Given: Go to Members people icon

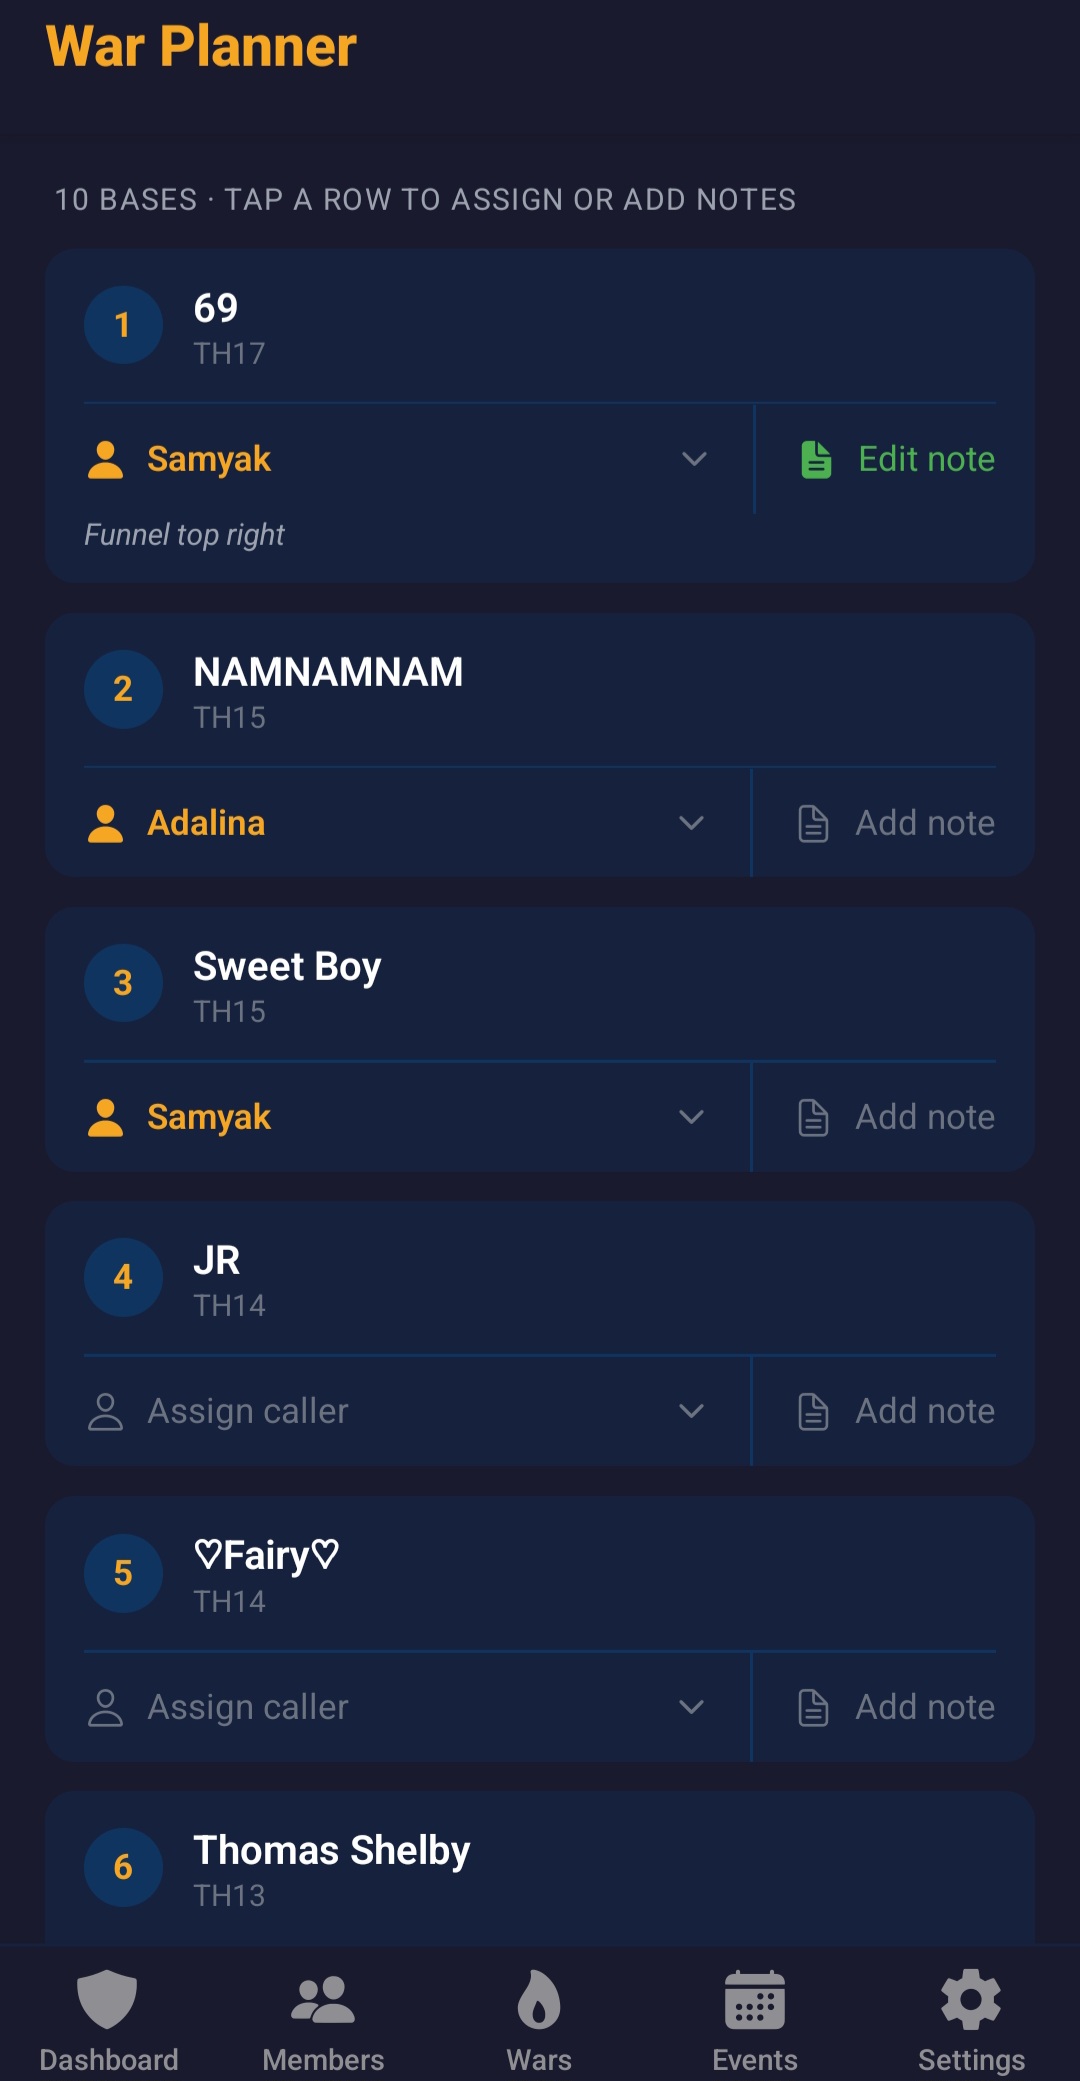Looking at the screenshot, I should tap(323, 2000).
